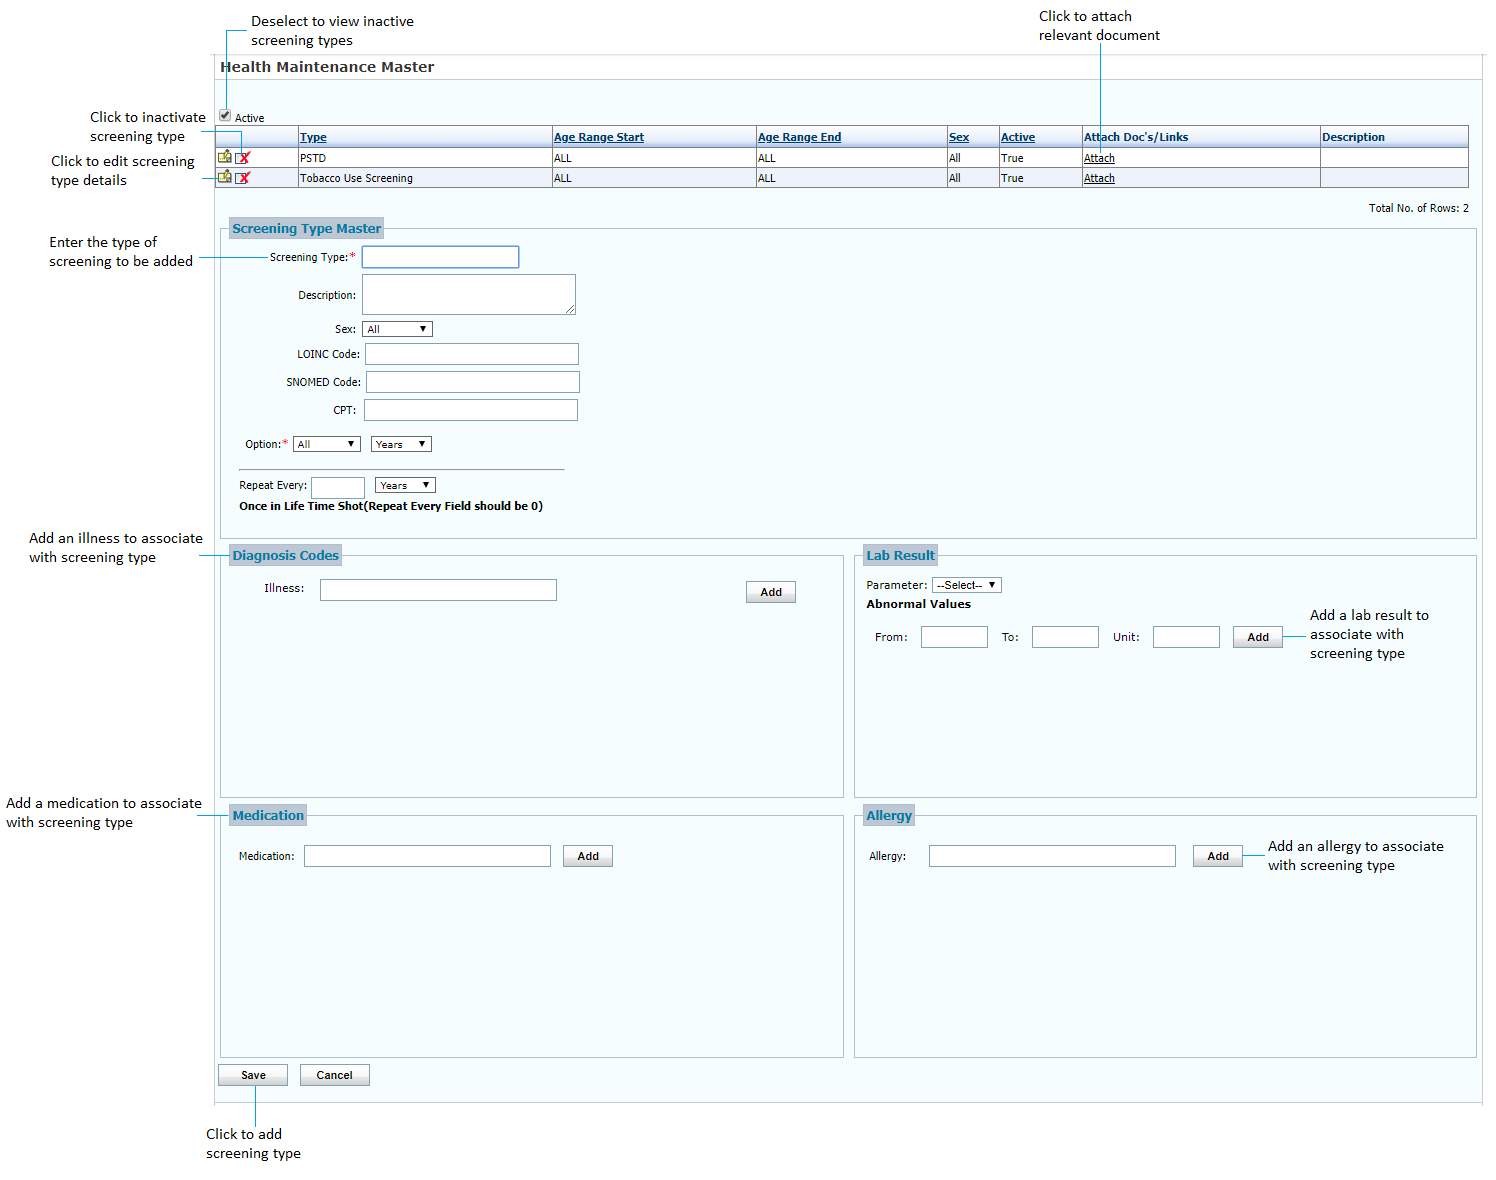Click Attach link for PSTD row

pos(1099,158)
